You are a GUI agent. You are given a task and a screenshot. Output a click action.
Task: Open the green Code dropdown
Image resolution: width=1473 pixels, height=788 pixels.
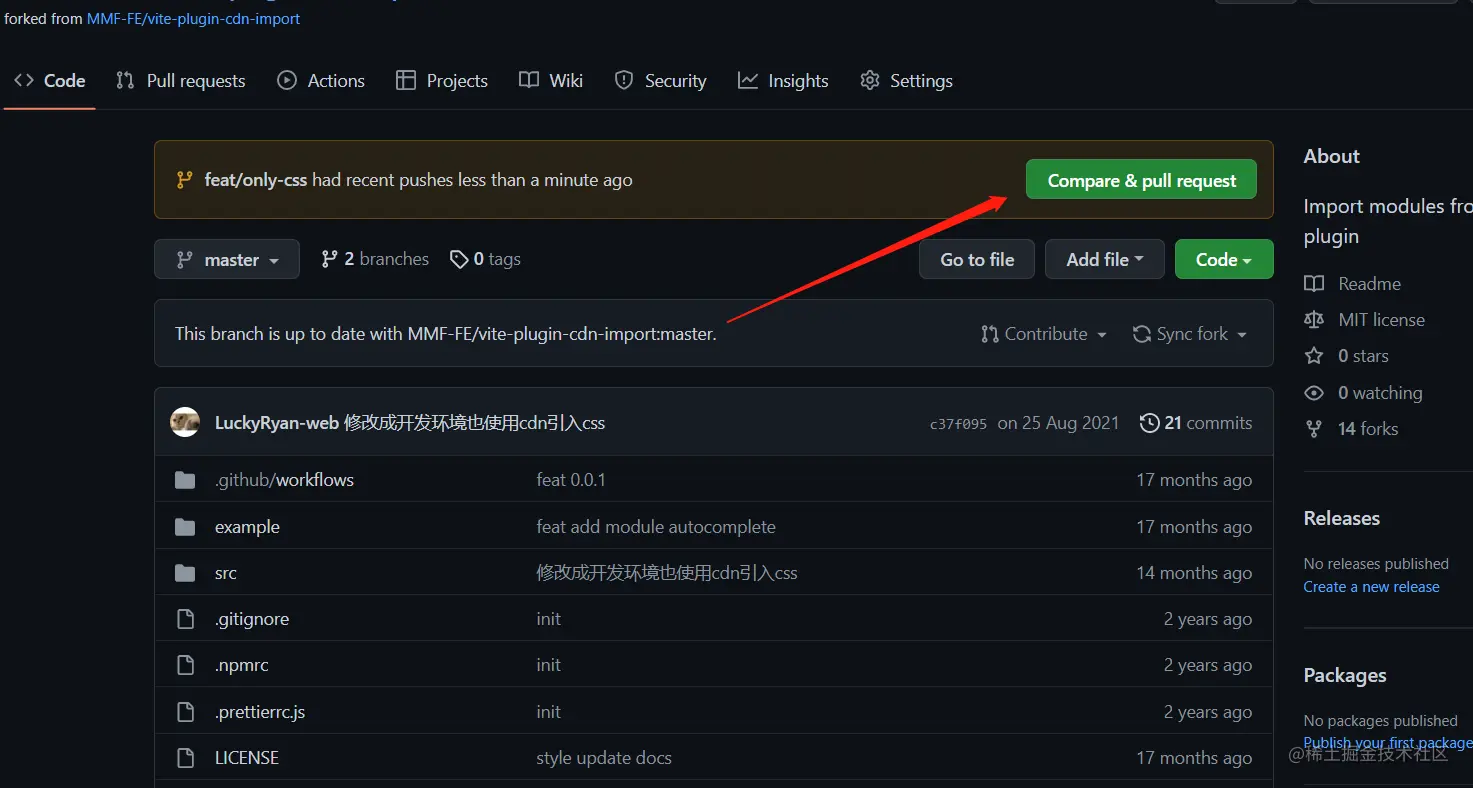pyautogui.click(x=1224, y=259)
